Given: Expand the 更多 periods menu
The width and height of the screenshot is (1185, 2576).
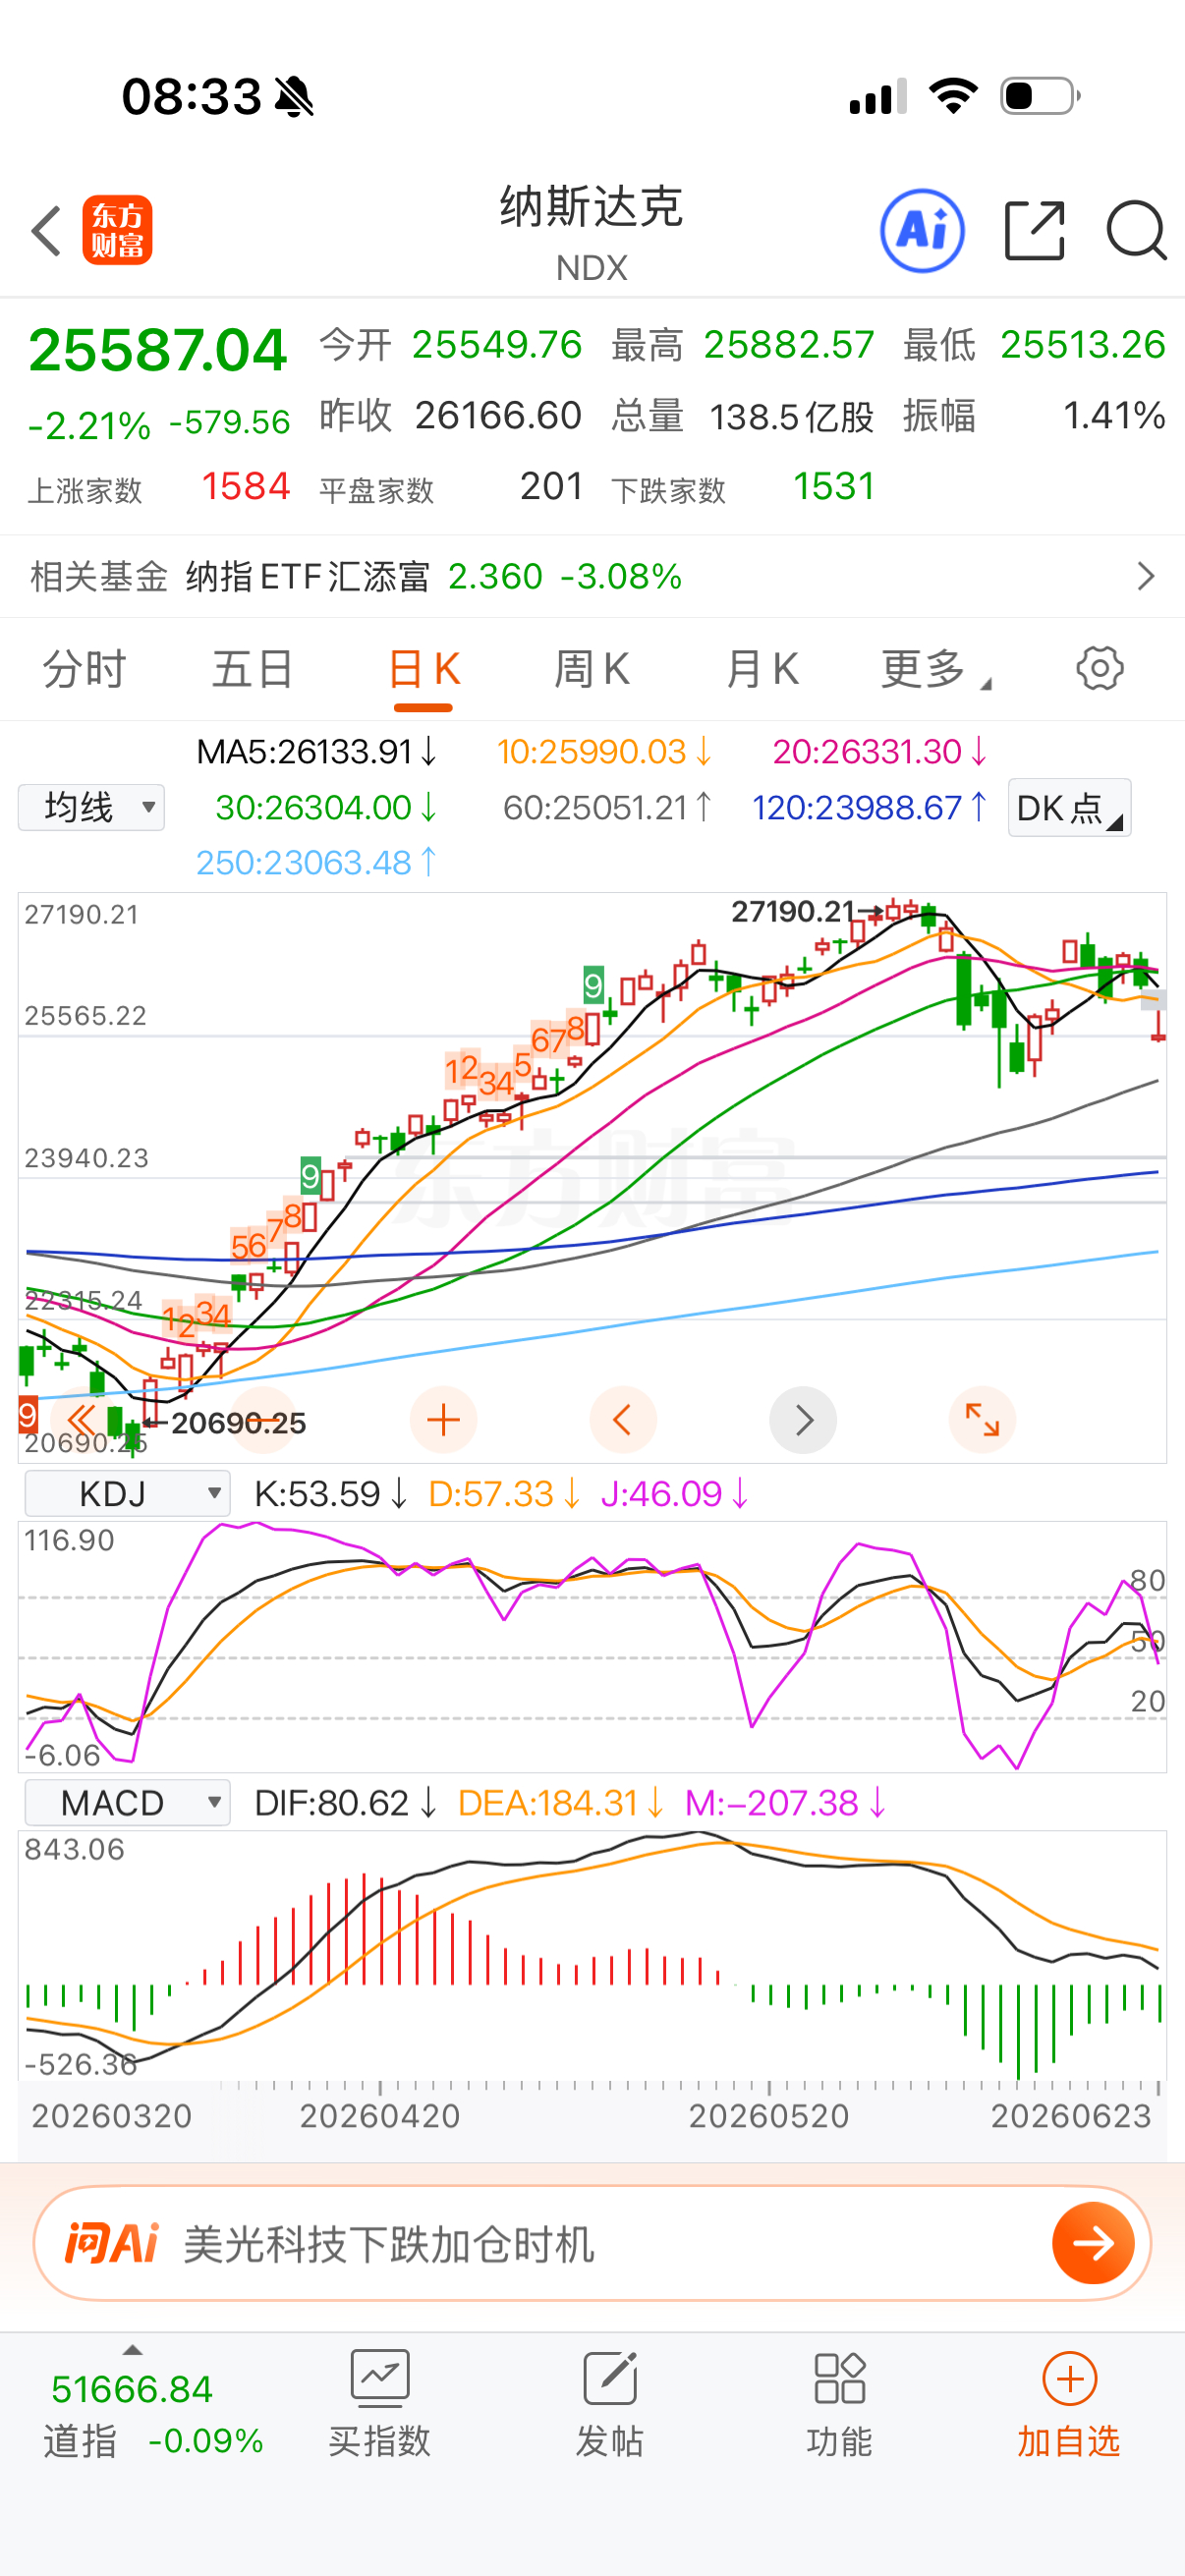Looking at the screenshot, I should (x=935, y=668).
